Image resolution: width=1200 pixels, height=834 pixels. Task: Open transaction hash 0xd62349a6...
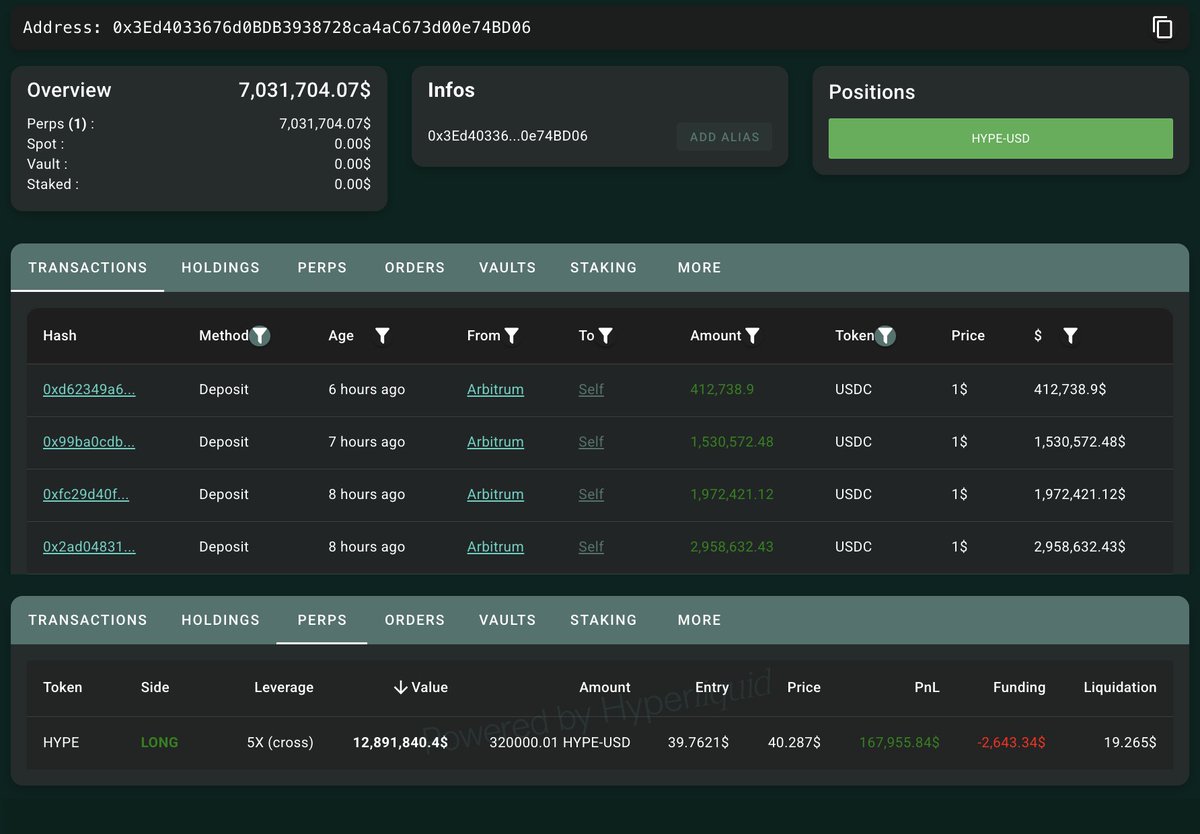89,390
